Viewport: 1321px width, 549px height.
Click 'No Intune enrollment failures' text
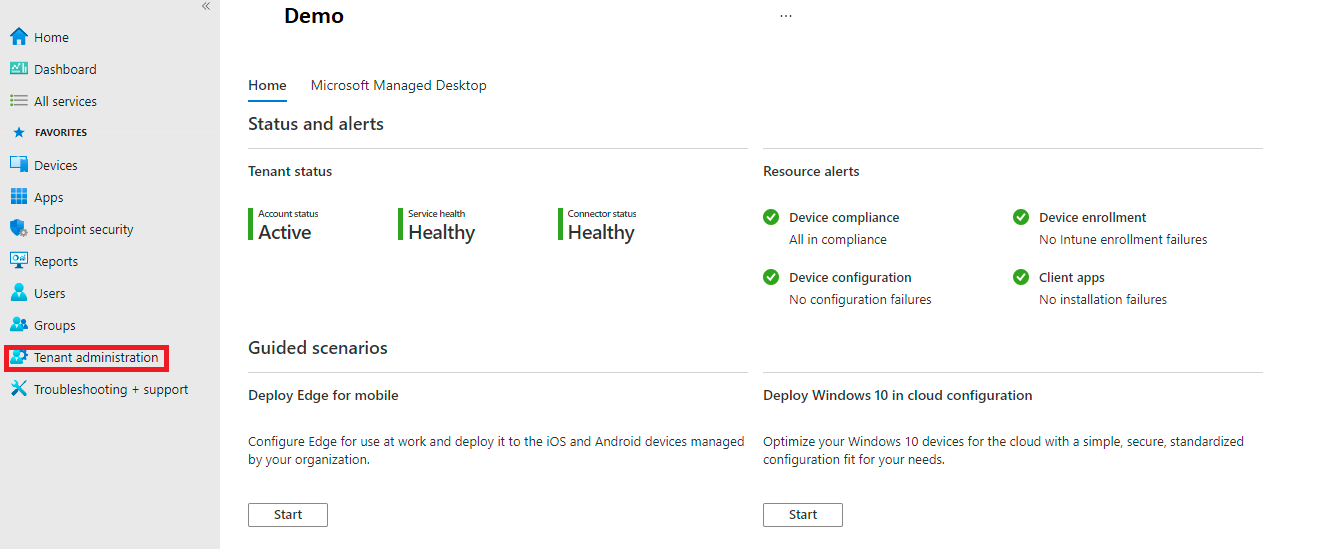click(1123, 240)
